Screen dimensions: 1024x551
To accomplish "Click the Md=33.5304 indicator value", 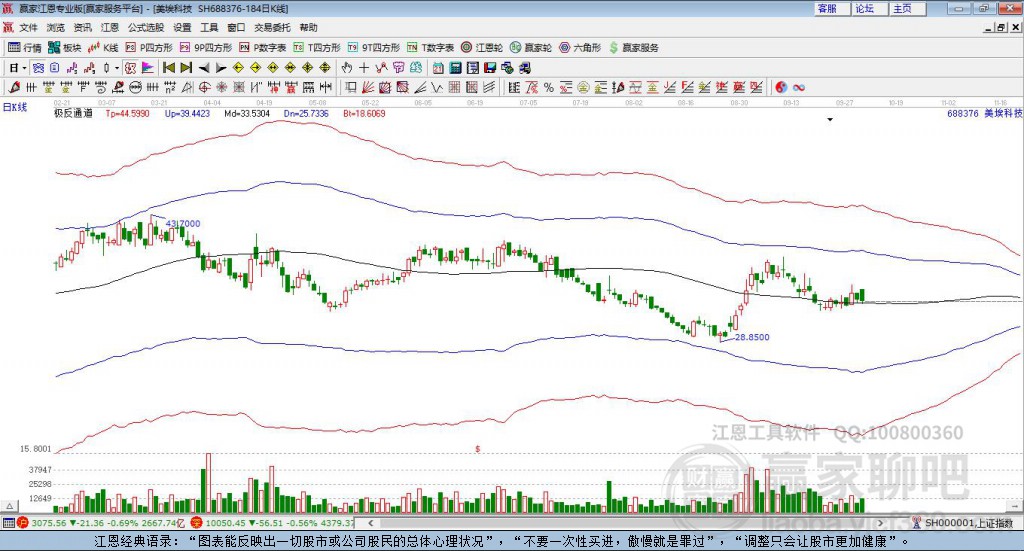I will [247, 114].
